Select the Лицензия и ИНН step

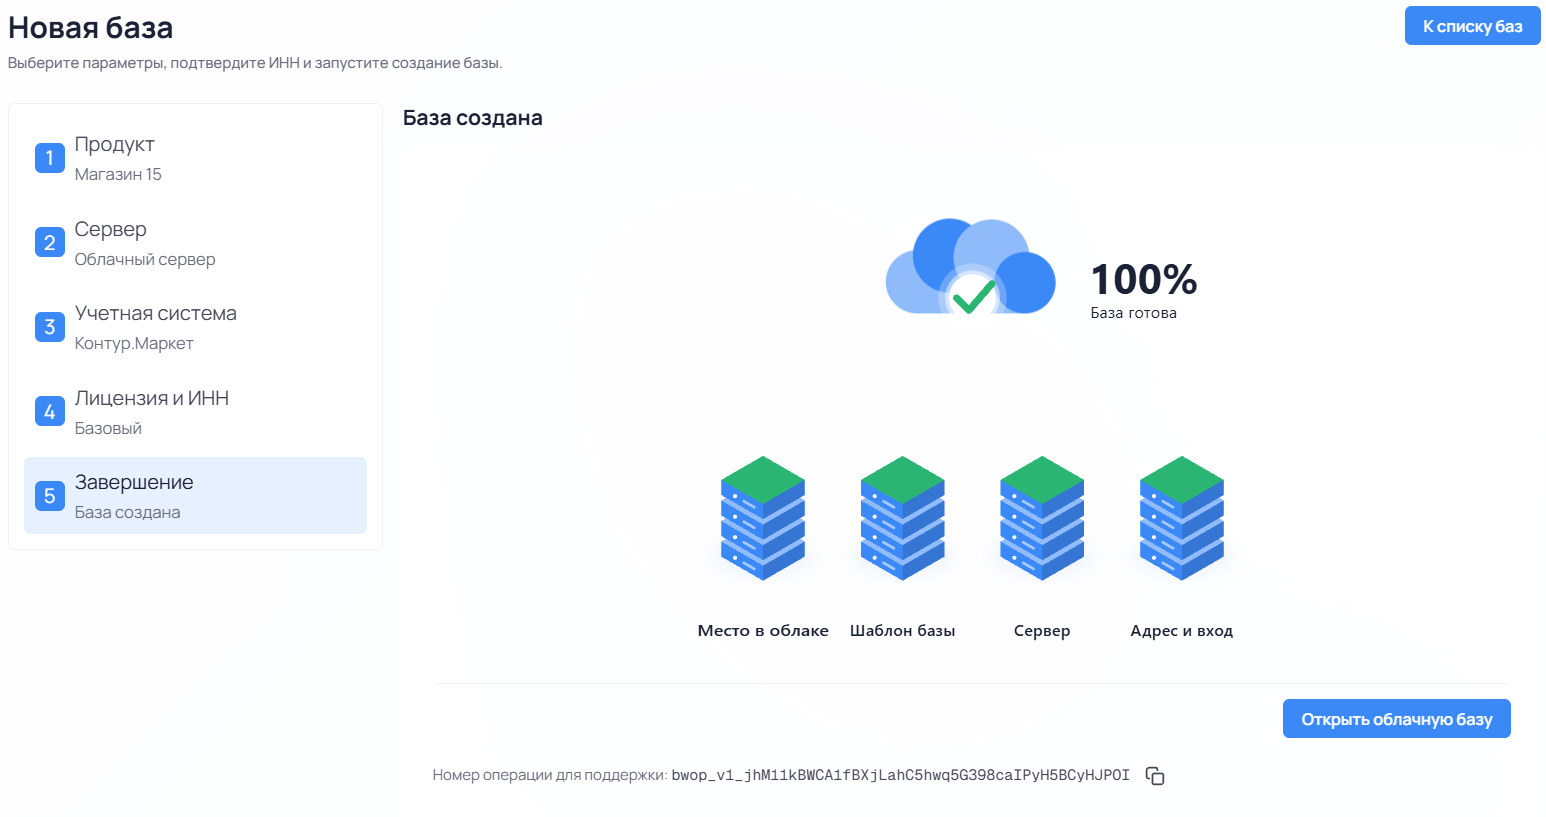tap(195, 412)
